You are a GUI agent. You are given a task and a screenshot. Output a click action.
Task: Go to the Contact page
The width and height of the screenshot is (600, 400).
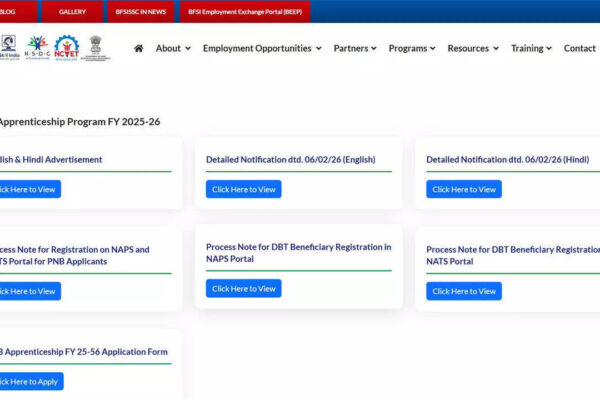pos(579,48)
